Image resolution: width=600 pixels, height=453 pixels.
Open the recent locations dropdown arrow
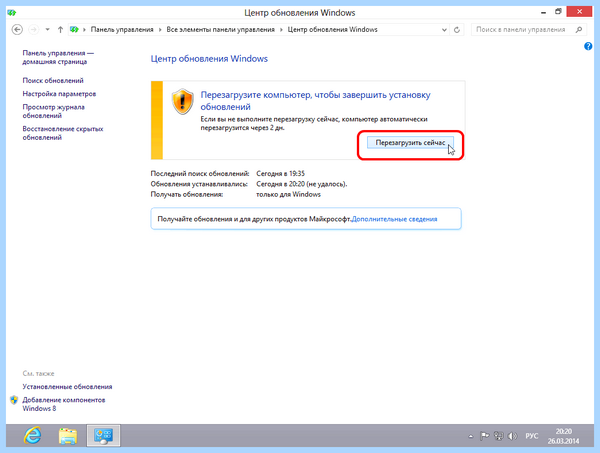(47, 29)
